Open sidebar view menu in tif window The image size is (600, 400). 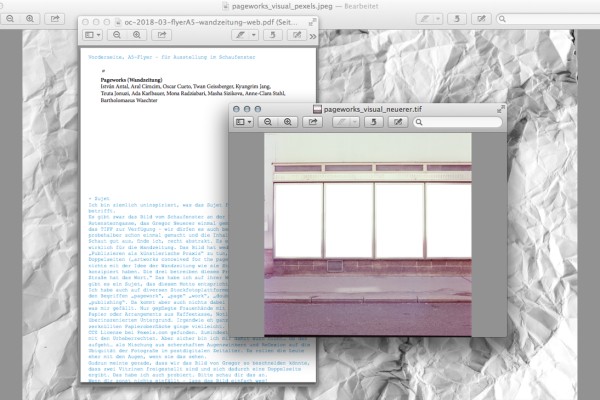point(244,122)
